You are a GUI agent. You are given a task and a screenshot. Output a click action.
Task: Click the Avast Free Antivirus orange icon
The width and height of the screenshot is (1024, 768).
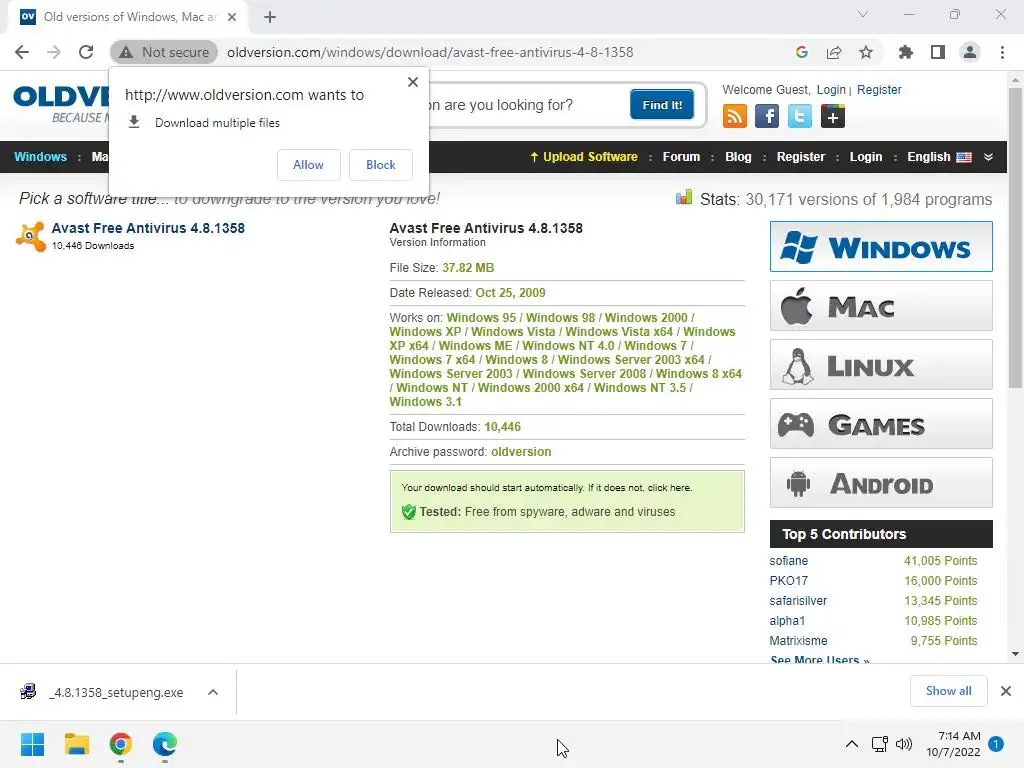click(31, 236)
